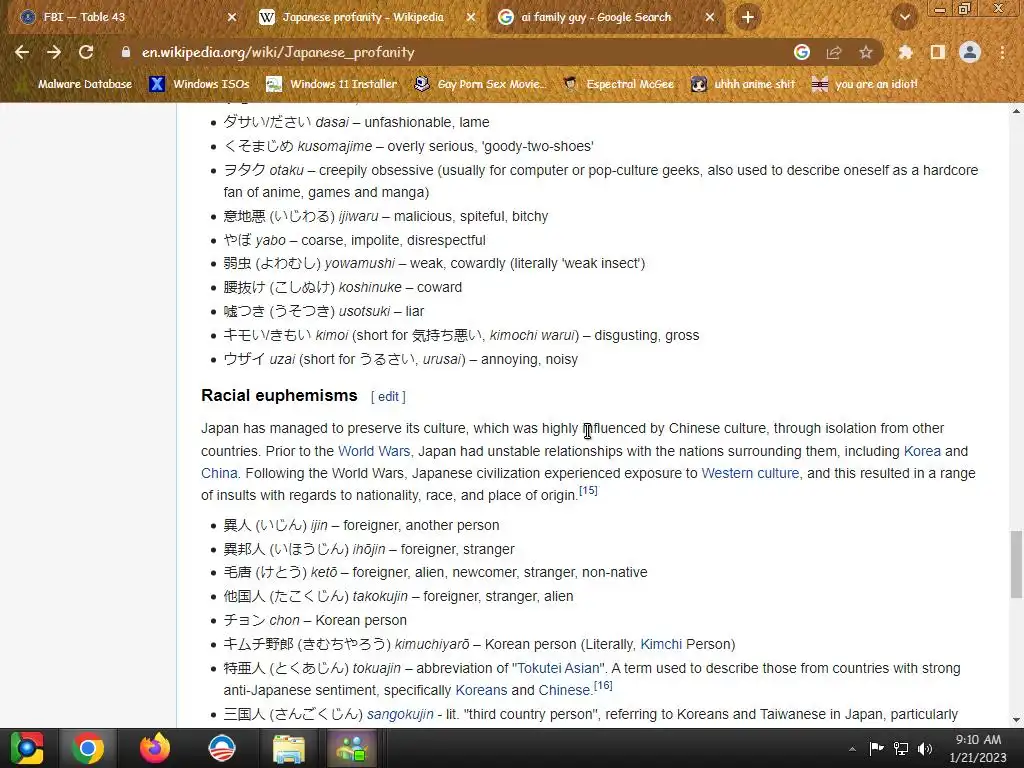
Task: Follow the Koreans link
Action: 481,691
